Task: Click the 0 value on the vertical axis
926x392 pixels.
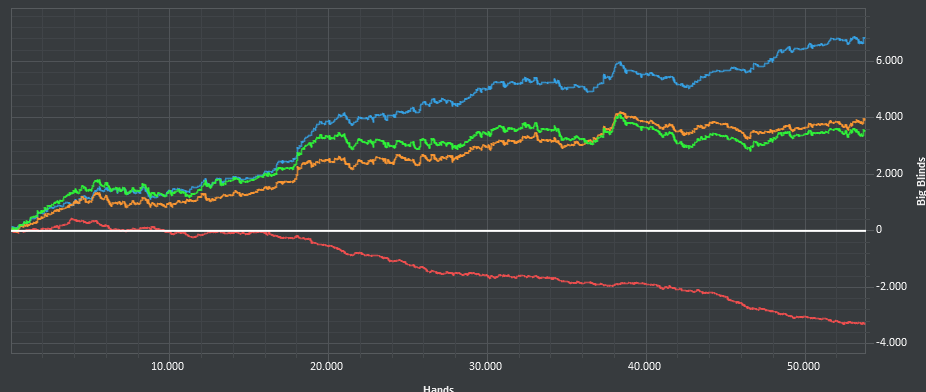Action: (879, 230)
